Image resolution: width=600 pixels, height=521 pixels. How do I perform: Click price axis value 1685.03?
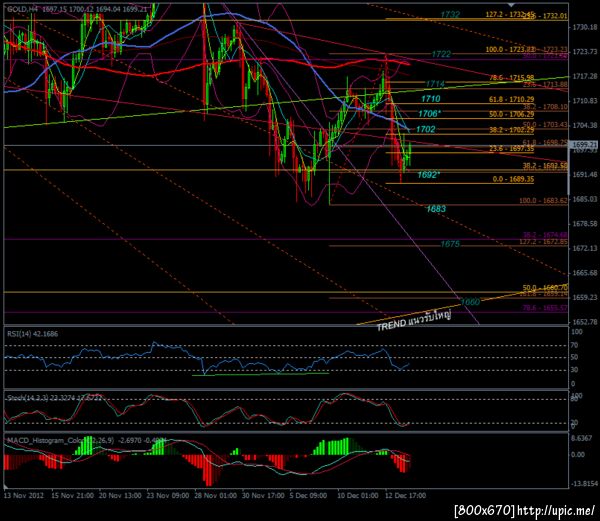coord(585,199)
